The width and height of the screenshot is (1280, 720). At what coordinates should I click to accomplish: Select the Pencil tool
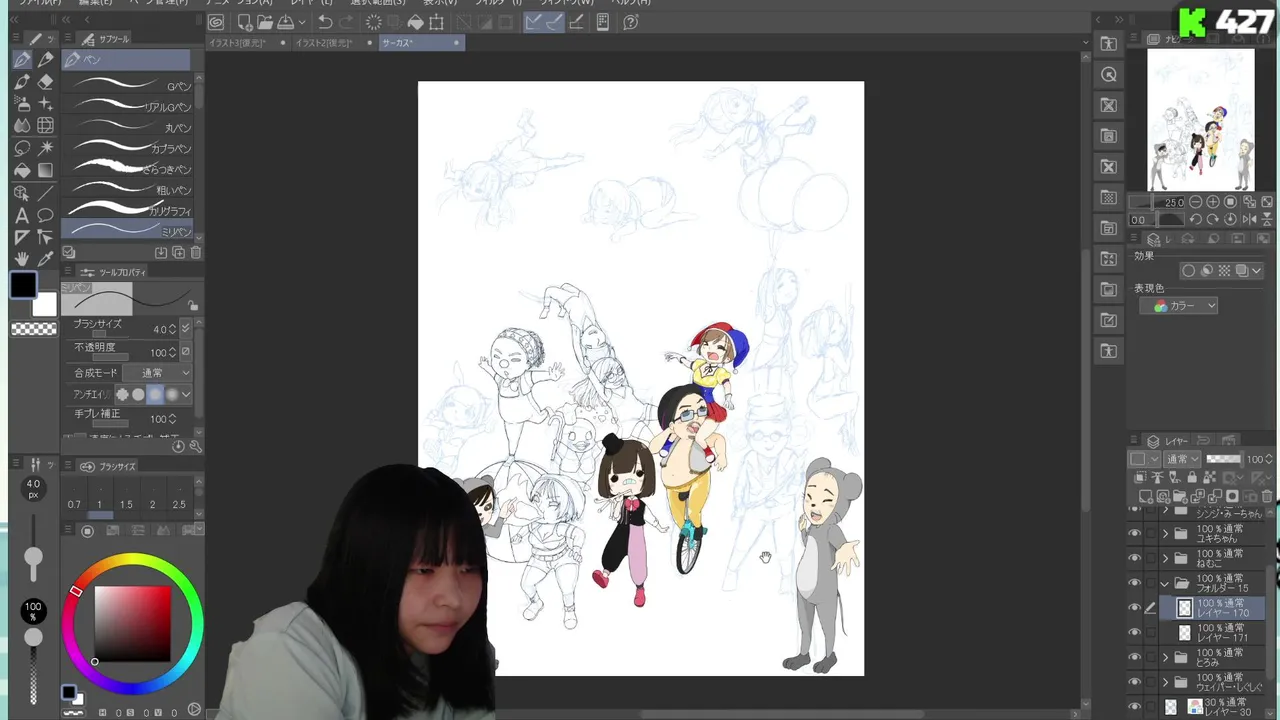tap(45, 60)
